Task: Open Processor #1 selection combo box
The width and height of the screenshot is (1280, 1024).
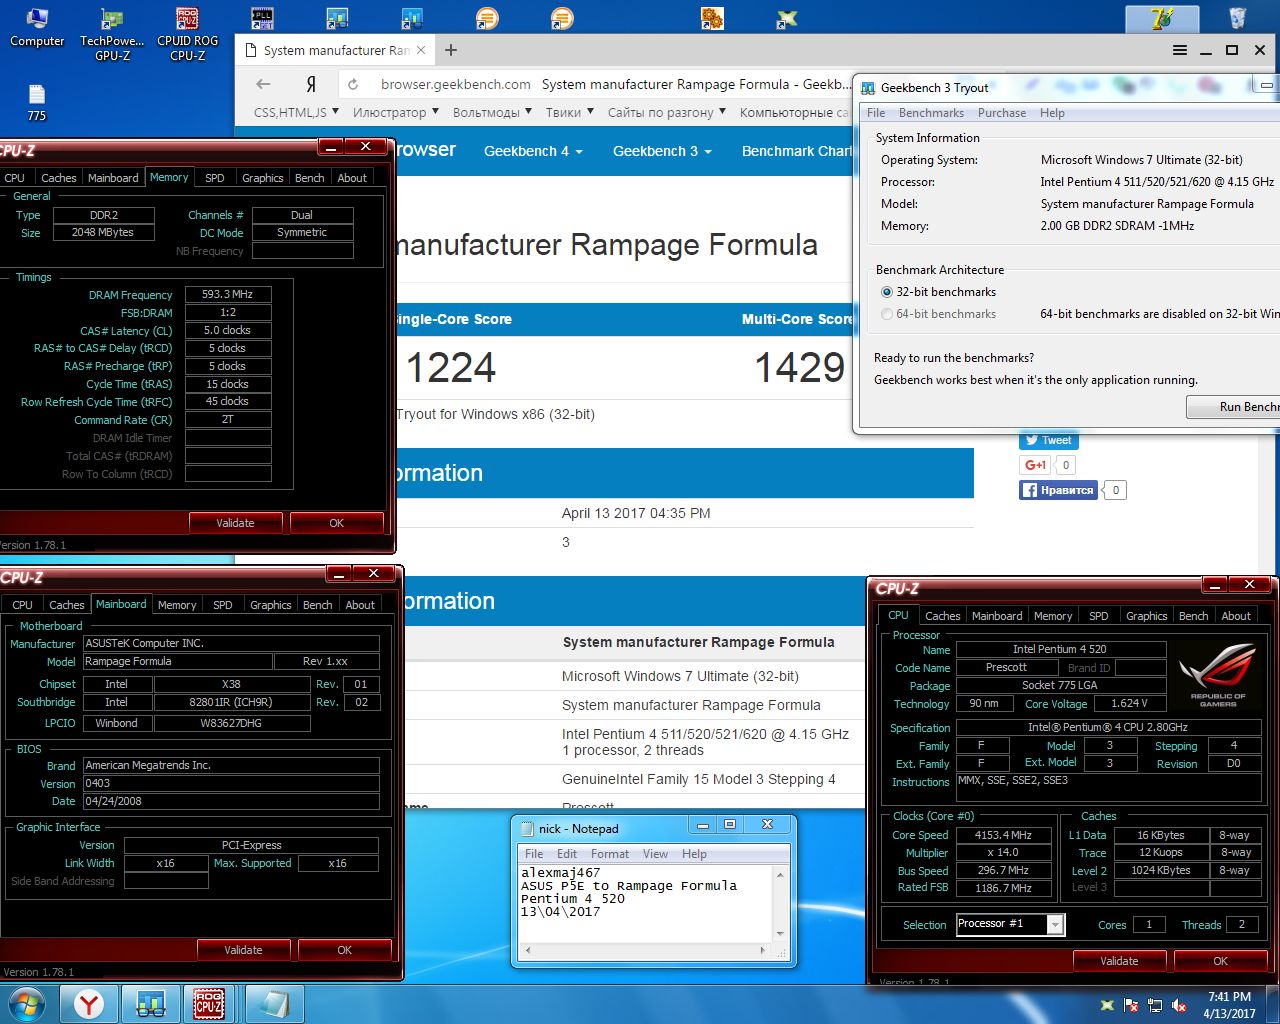Action: pos(1009,924)
